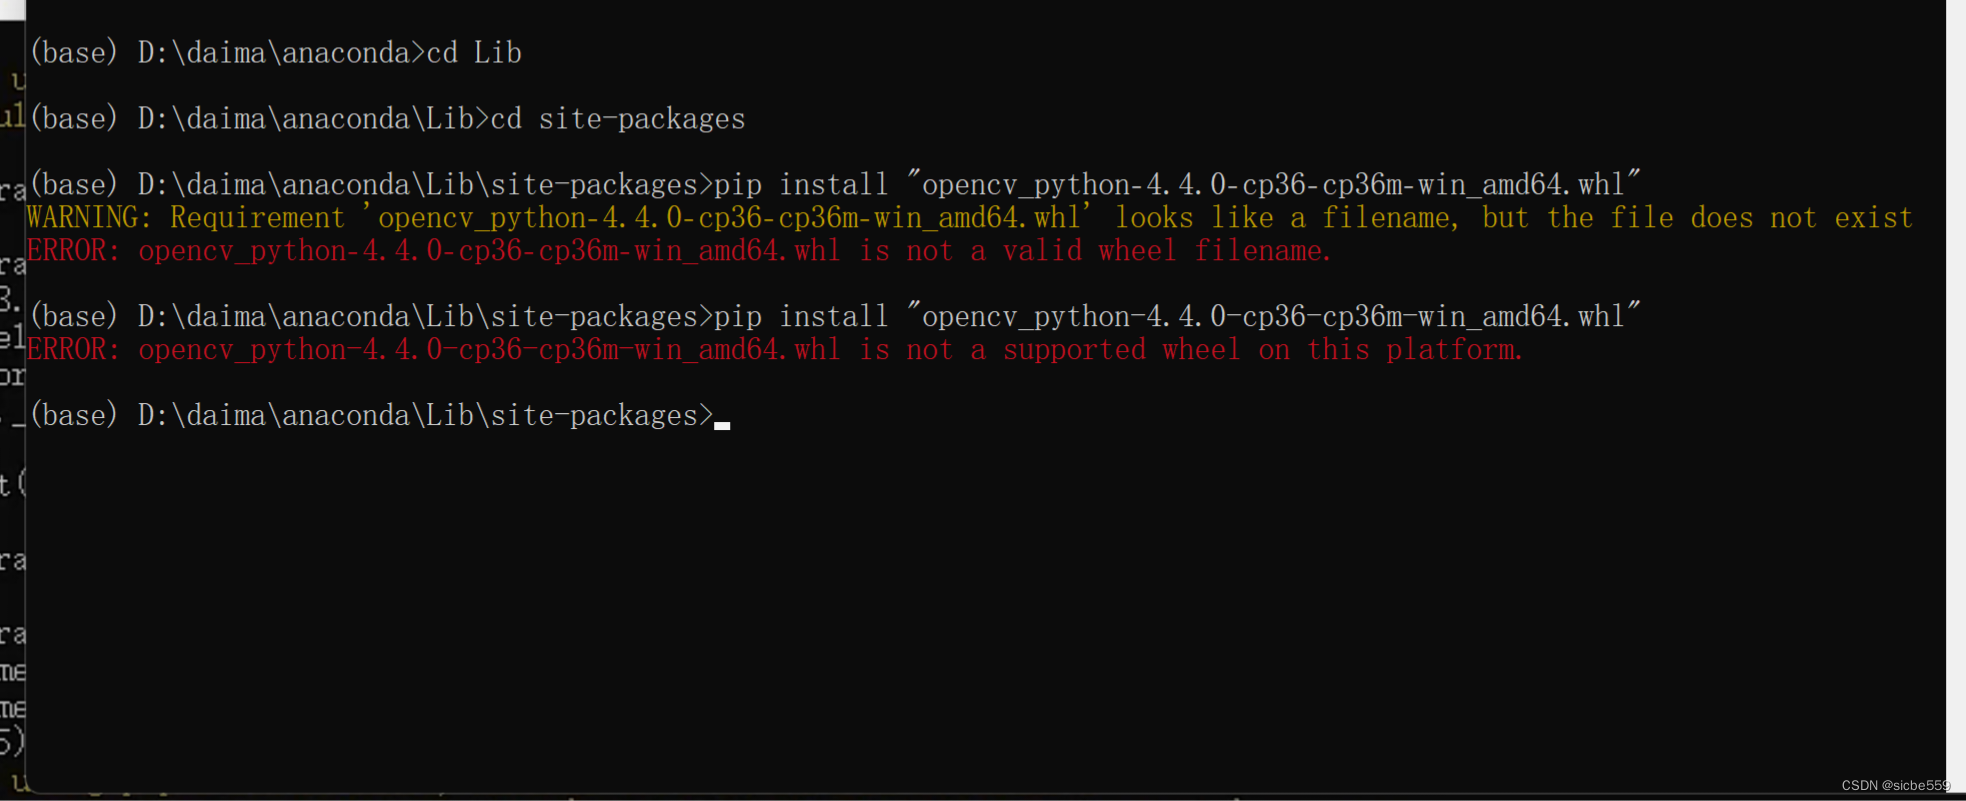The width and height of the screenshot is (1966, 801).
Task: Click the 'cd Lib' command line
Action: [276, 52]
